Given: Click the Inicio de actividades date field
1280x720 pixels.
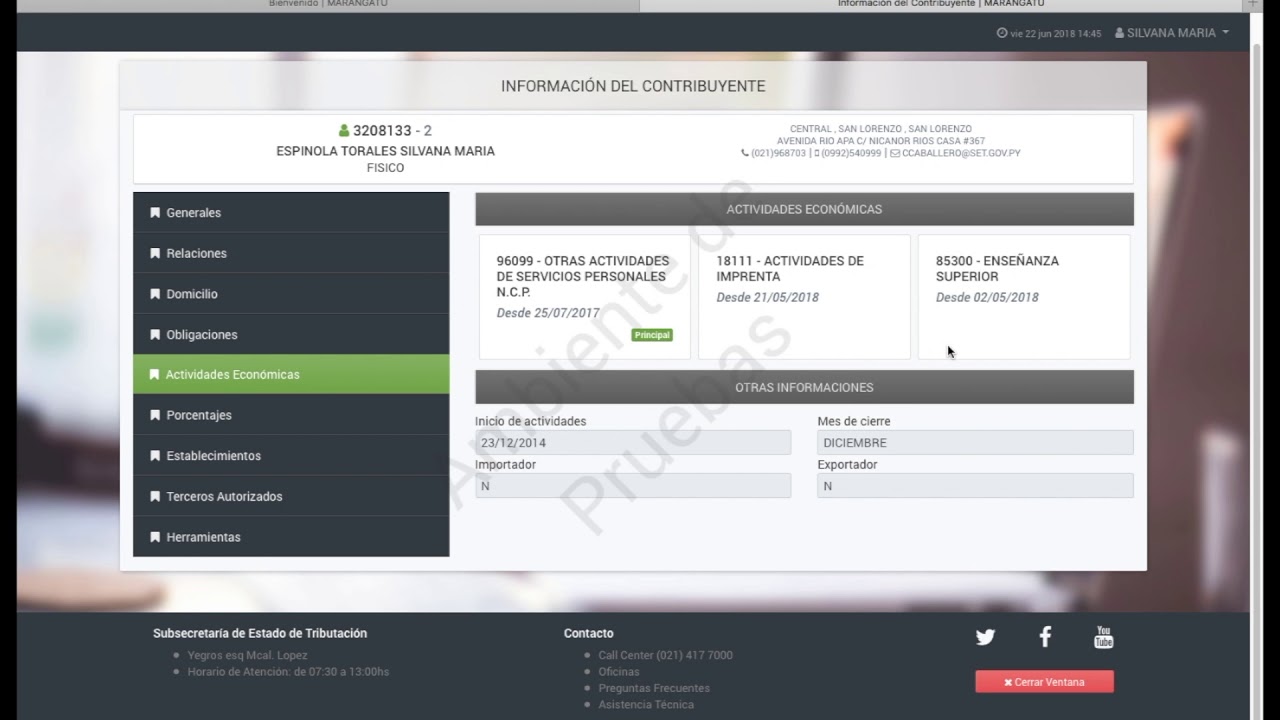Looking at the screenshot, I should click(632, 443).
